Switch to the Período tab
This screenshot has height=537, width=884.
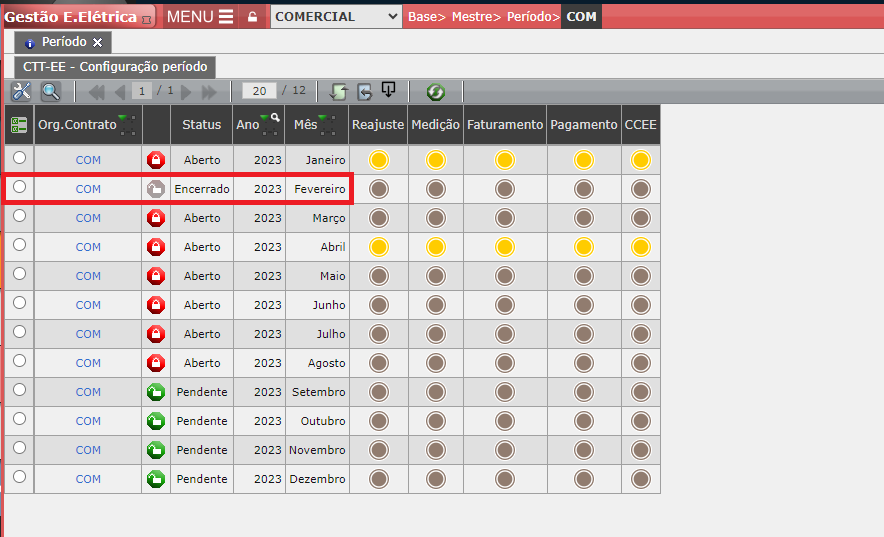pos(63,42)
